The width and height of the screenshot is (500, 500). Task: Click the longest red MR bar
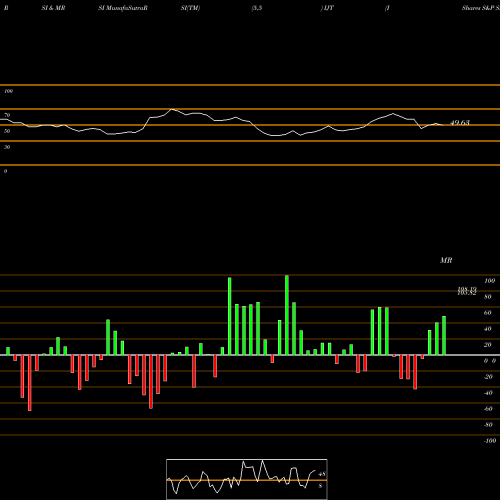pos(29,383)
